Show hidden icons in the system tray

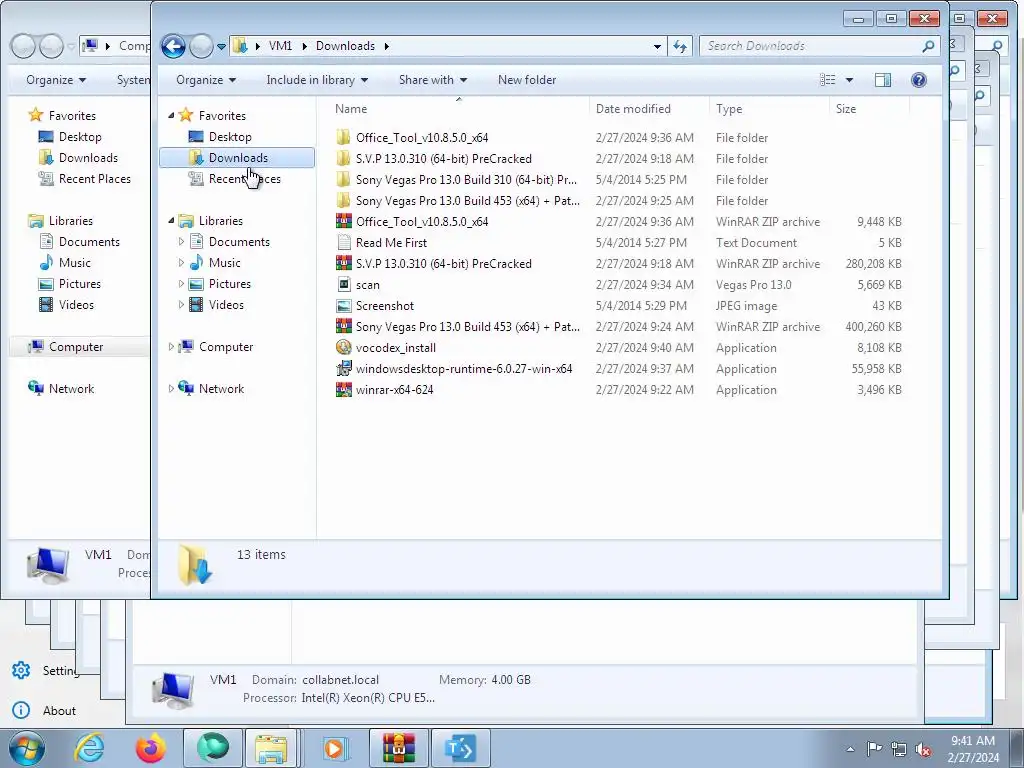850,749
